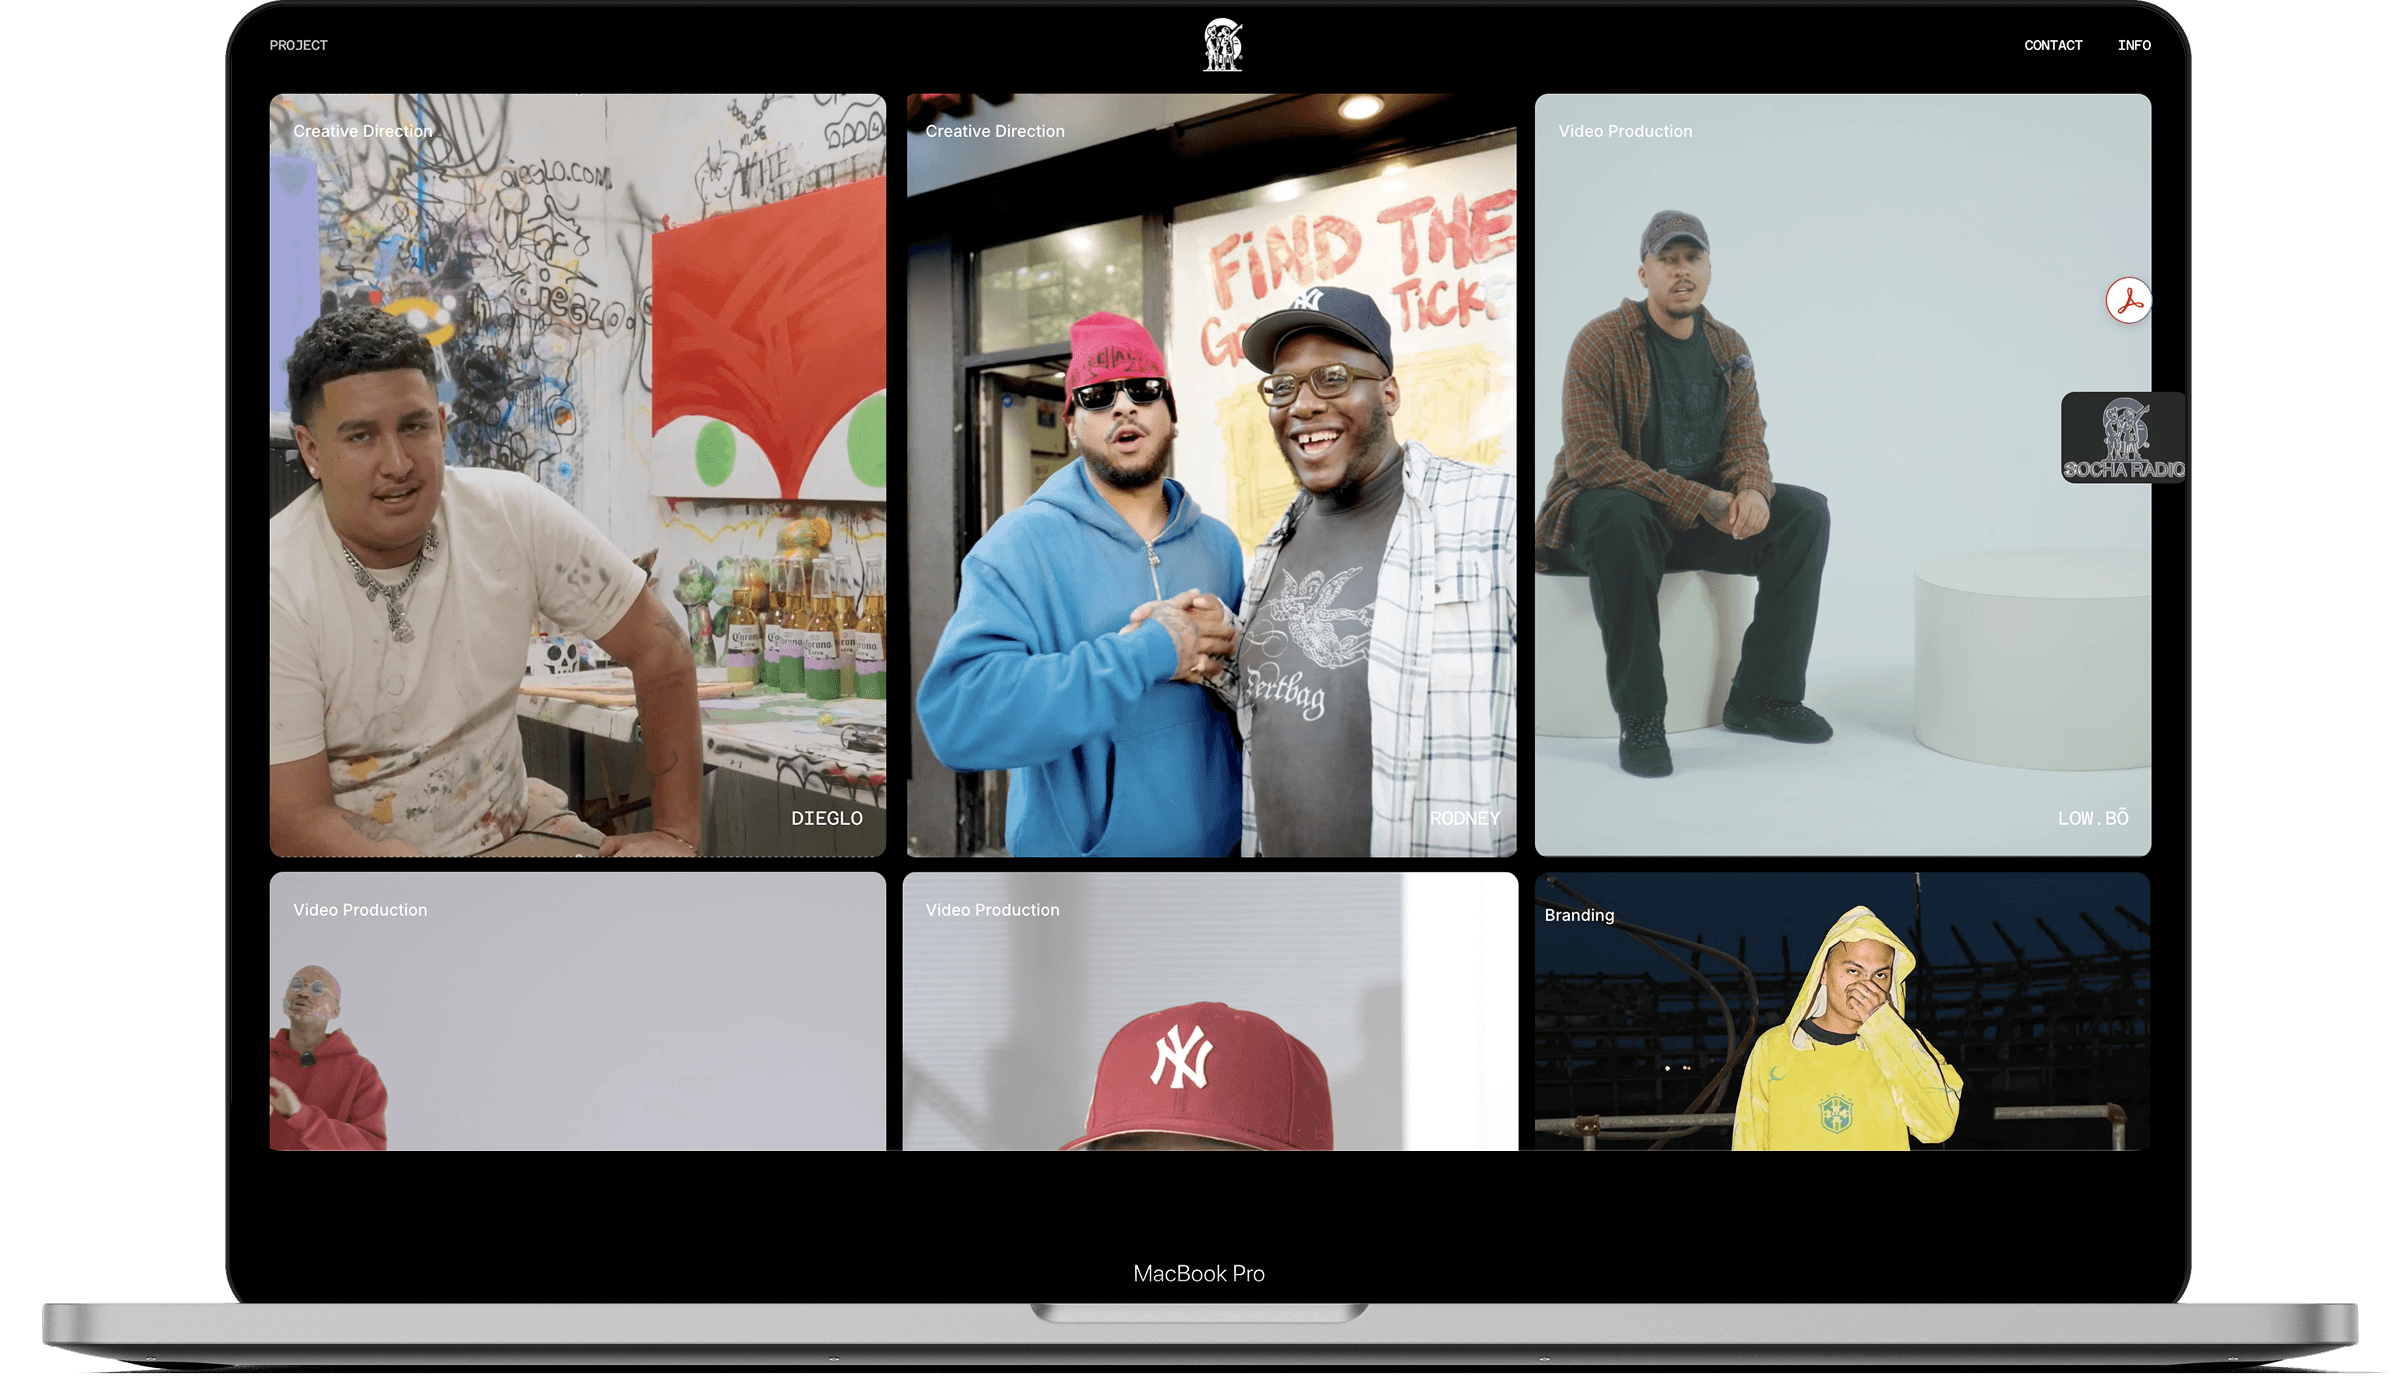Click Creative Direction label on RODNEY card

[994, 131]
